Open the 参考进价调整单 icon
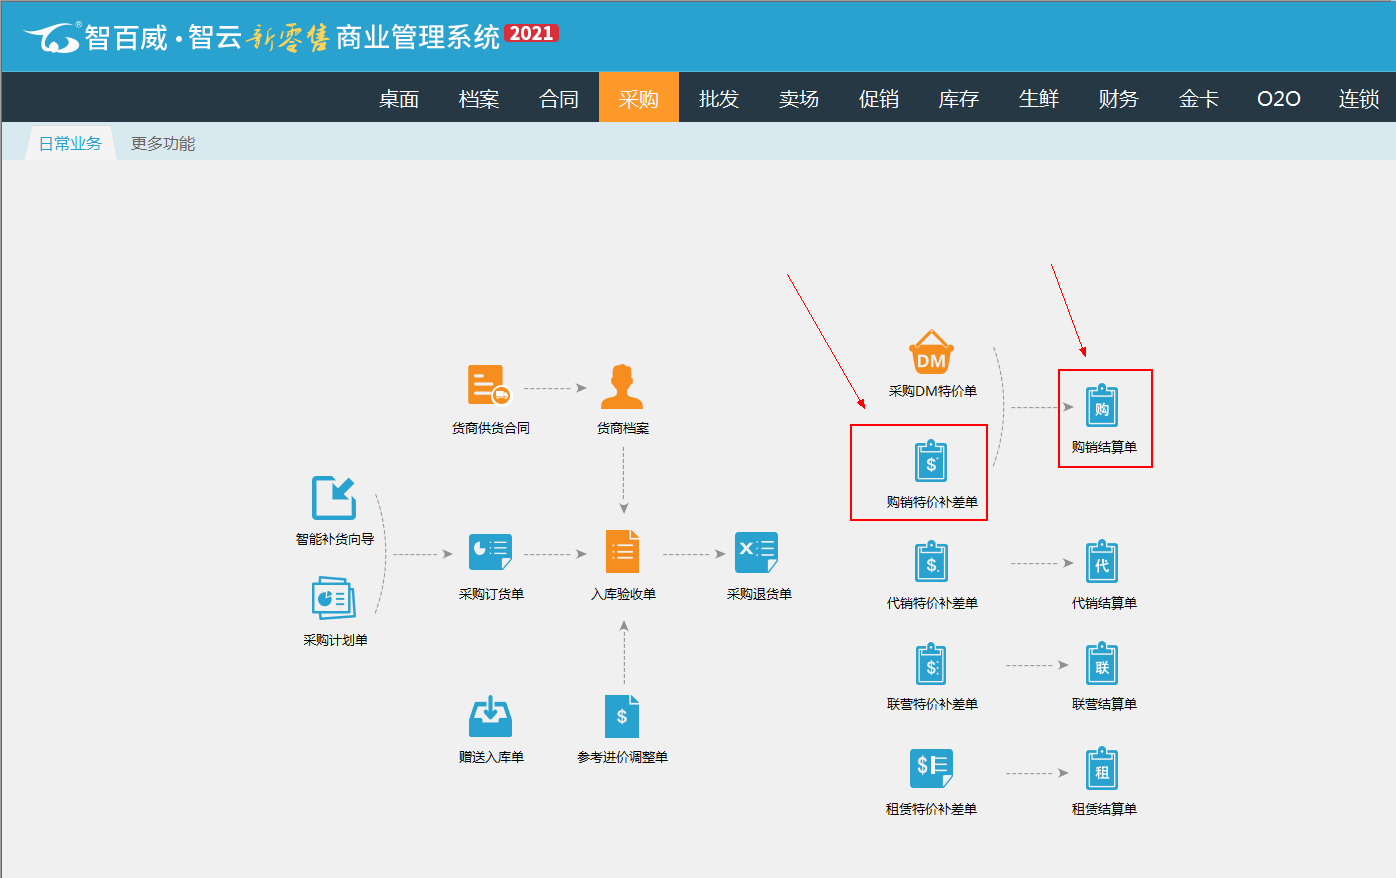This screenshot has height=878, width=1396. click(622, 716)
